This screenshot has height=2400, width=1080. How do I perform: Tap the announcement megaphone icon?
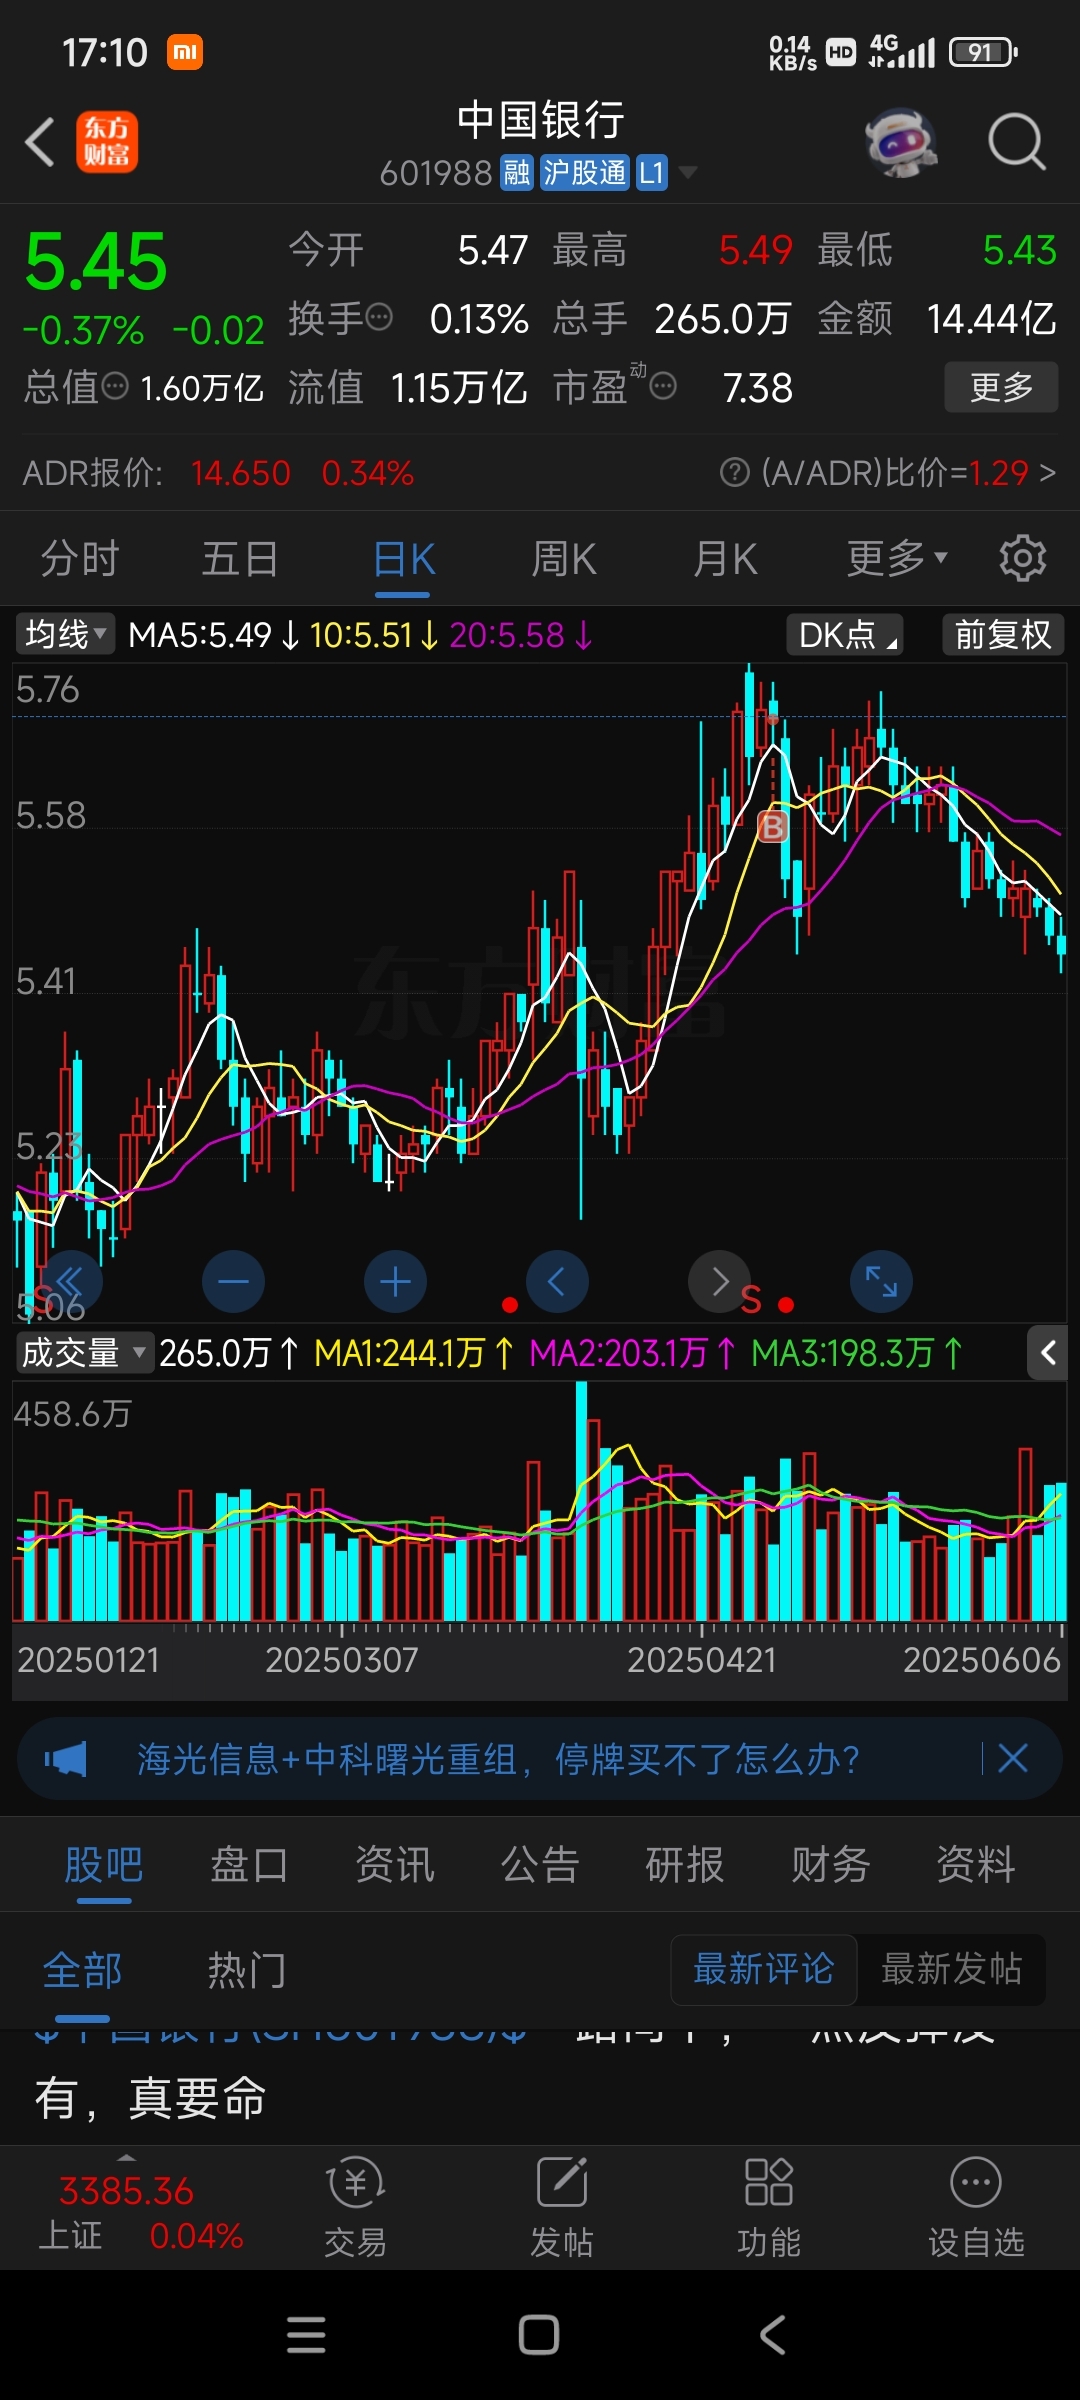coord(66,1759)
